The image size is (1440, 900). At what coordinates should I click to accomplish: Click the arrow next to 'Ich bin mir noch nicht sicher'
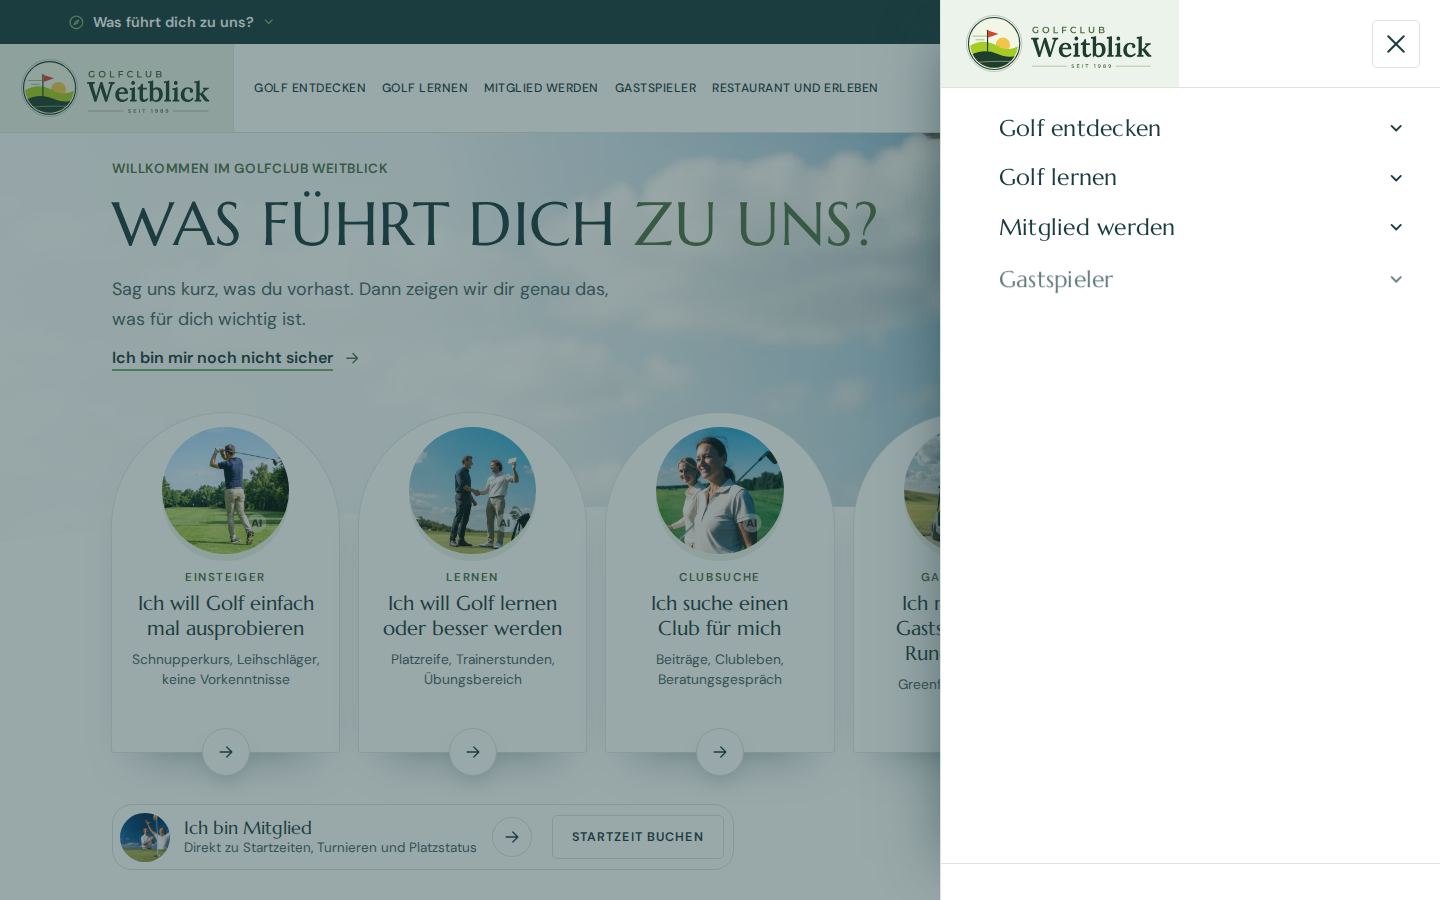[x=352, y=358]
